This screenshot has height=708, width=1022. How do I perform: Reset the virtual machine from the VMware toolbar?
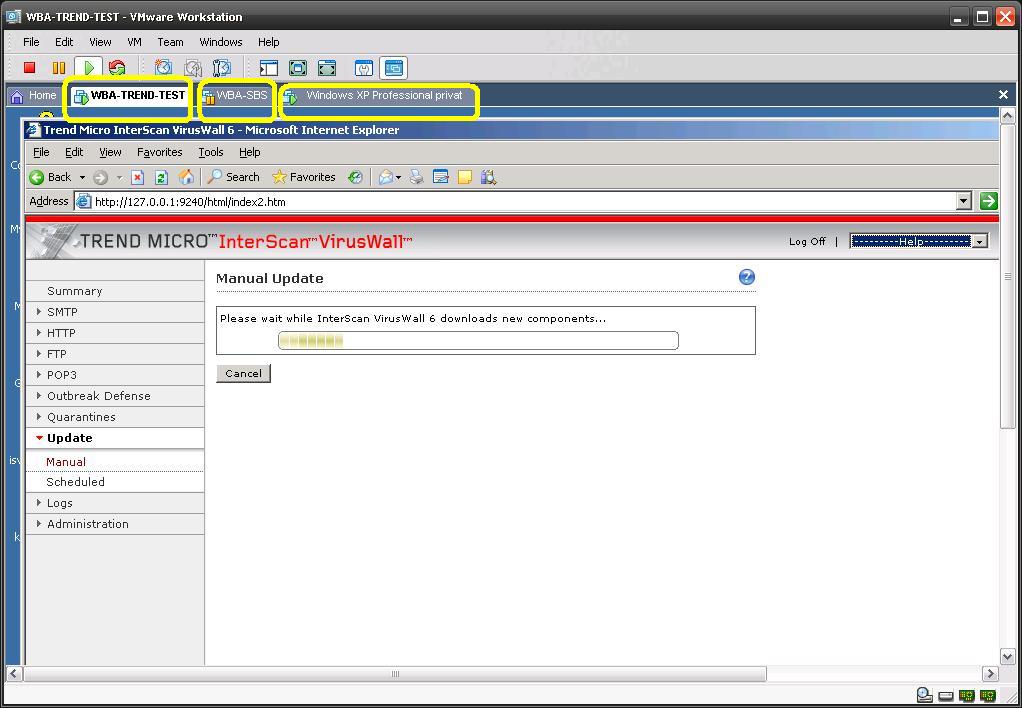(117, 67)
